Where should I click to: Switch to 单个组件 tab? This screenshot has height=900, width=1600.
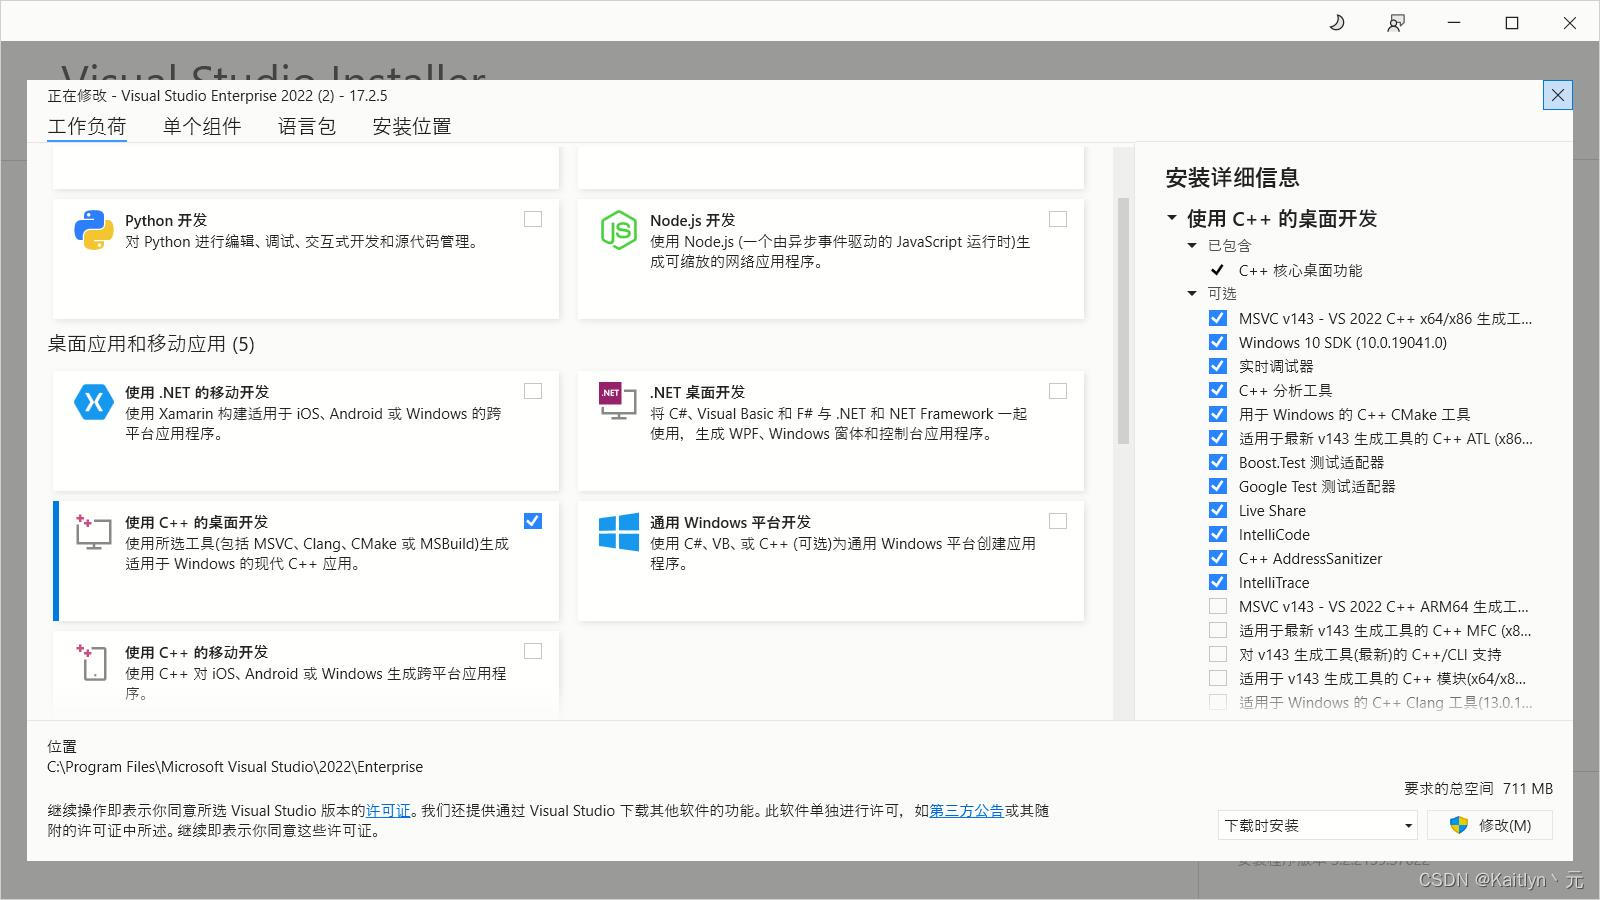202,127
